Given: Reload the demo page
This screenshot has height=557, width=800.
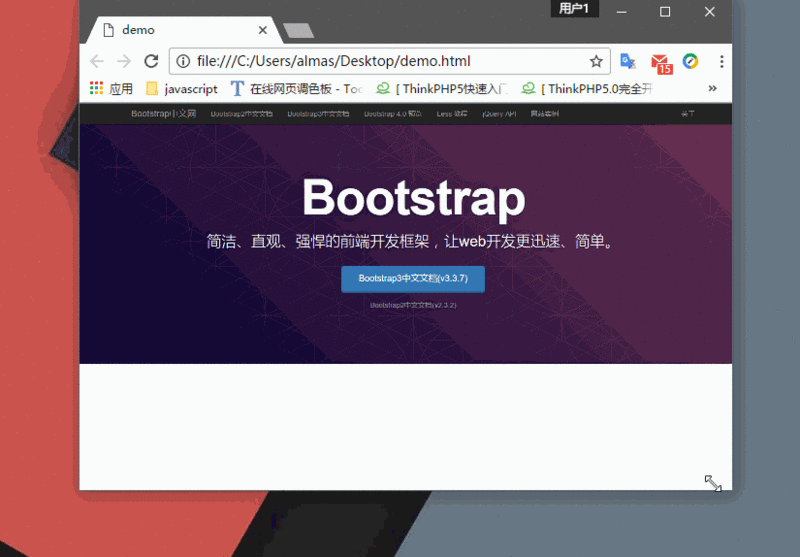Looking at the screenshot, I should [x=151, y=61].
